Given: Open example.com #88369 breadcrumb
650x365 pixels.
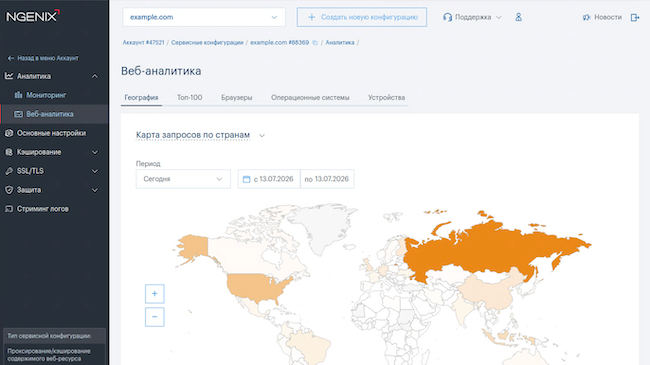Looking at the screenshot, I should [279, 42].
